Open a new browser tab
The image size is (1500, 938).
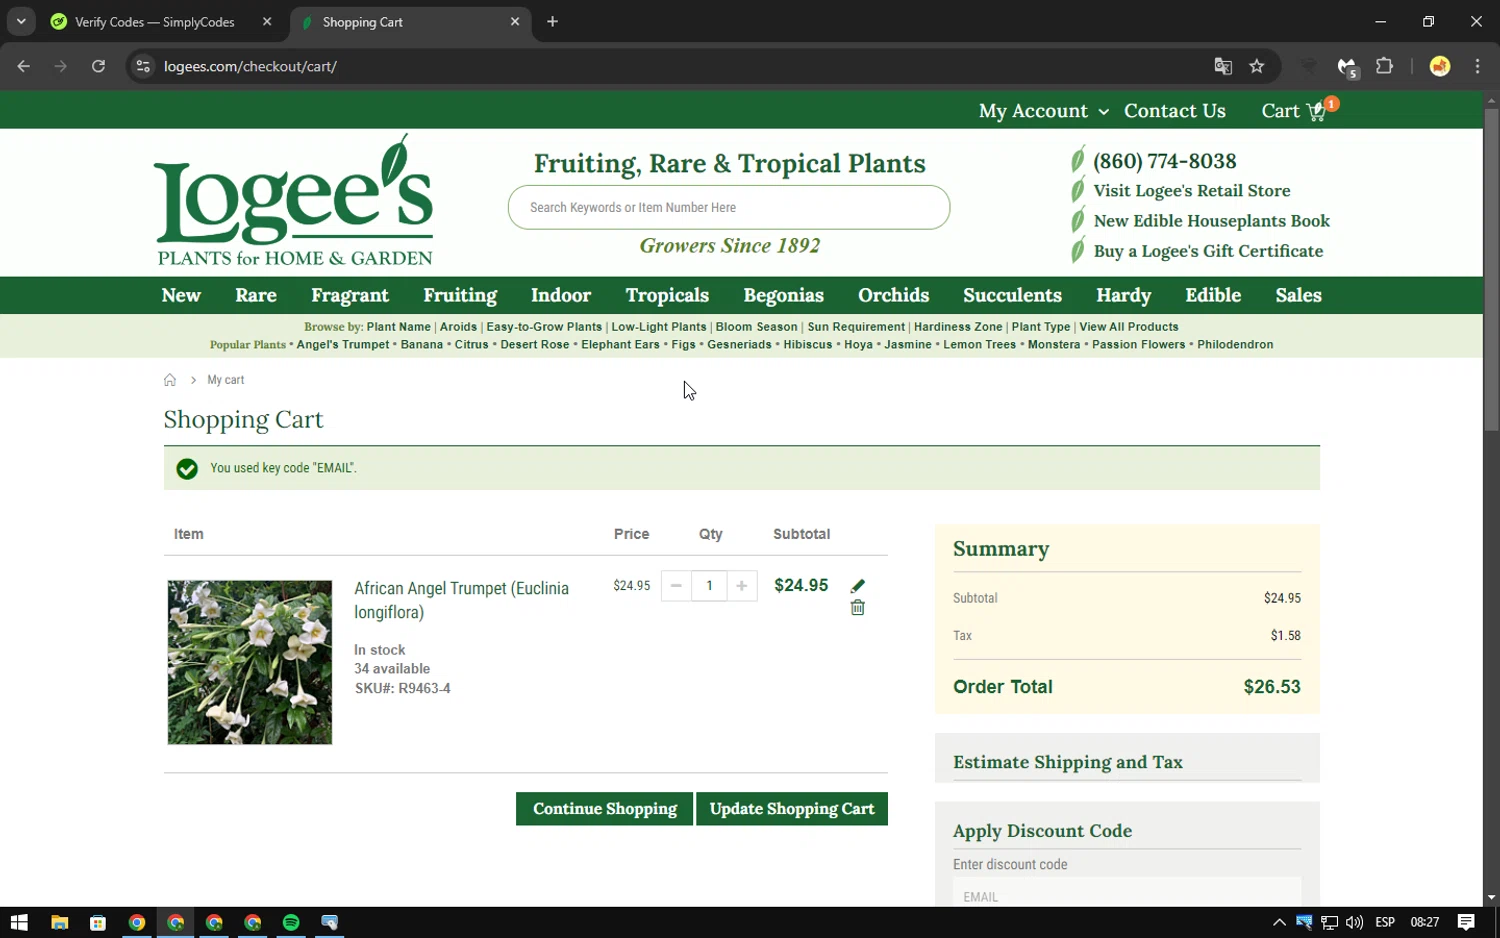pyautogui.click(x=552, y=21)
